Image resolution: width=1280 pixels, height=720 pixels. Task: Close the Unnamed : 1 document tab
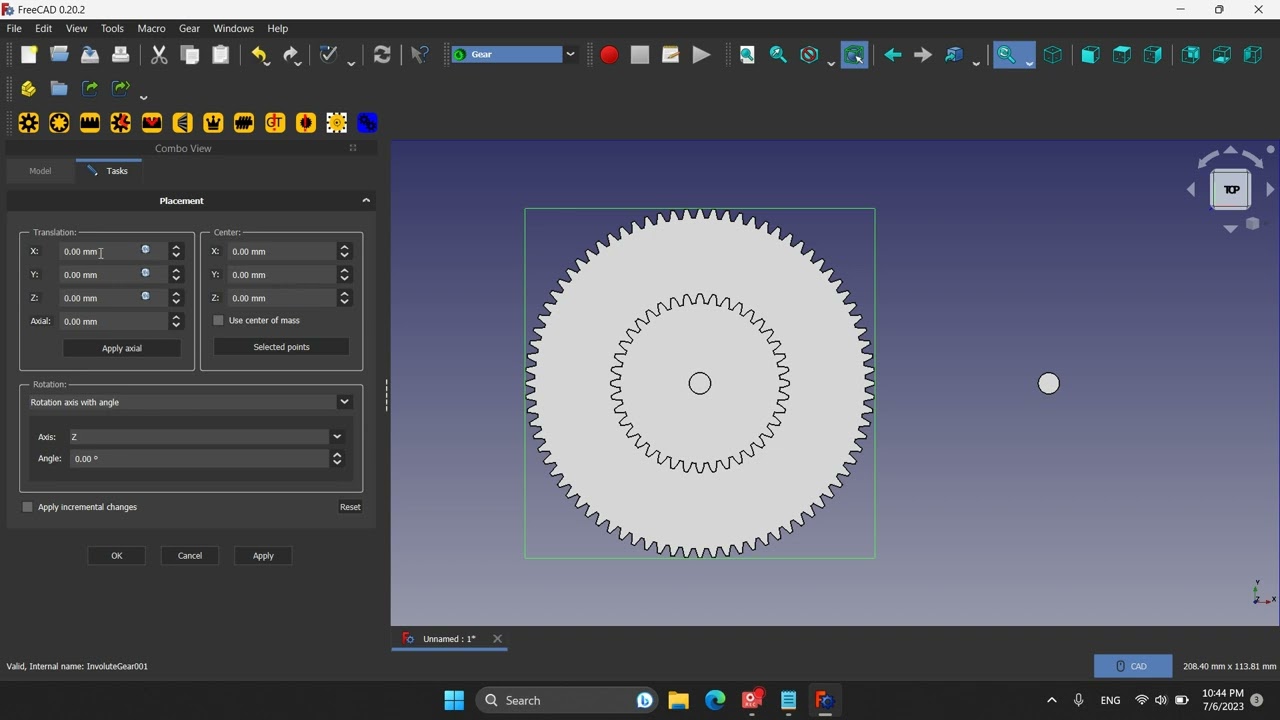(x=497, y=639)
